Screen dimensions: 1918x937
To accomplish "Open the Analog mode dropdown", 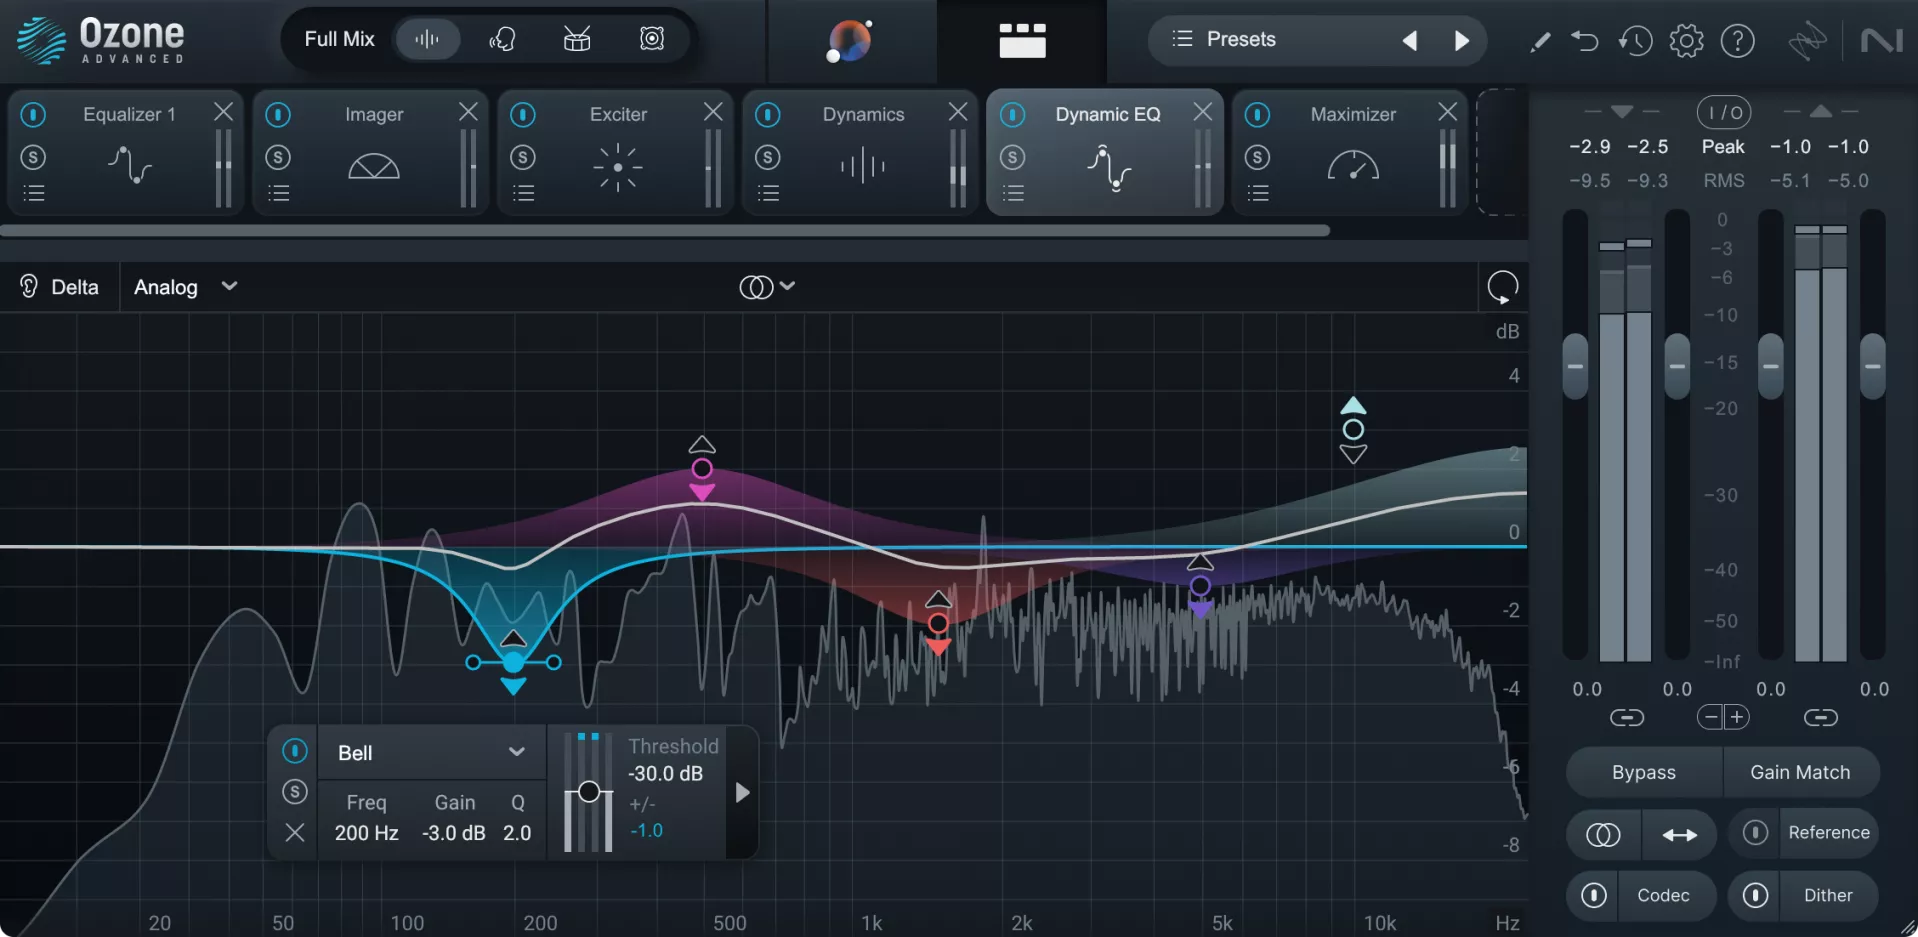I will [186, 287].
